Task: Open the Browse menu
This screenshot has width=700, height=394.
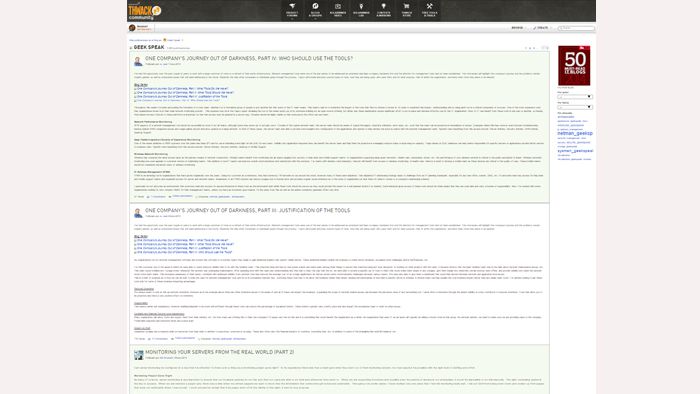Action: (x=517, y=28)
